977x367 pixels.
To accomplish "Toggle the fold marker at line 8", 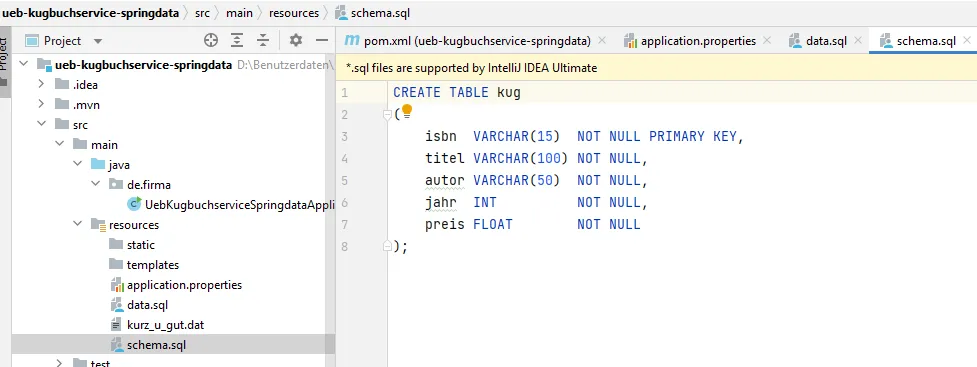I will pos(388,246).
